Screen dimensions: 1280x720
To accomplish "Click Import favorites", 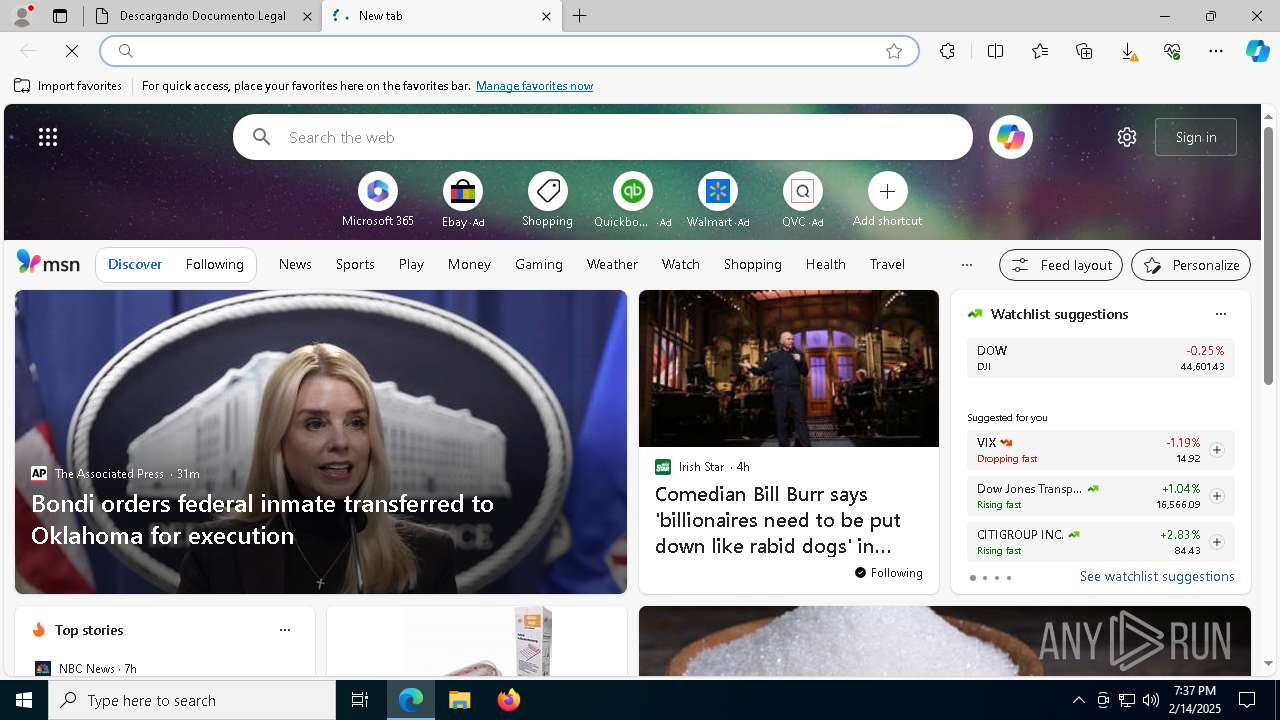I will tap(68, 86).
